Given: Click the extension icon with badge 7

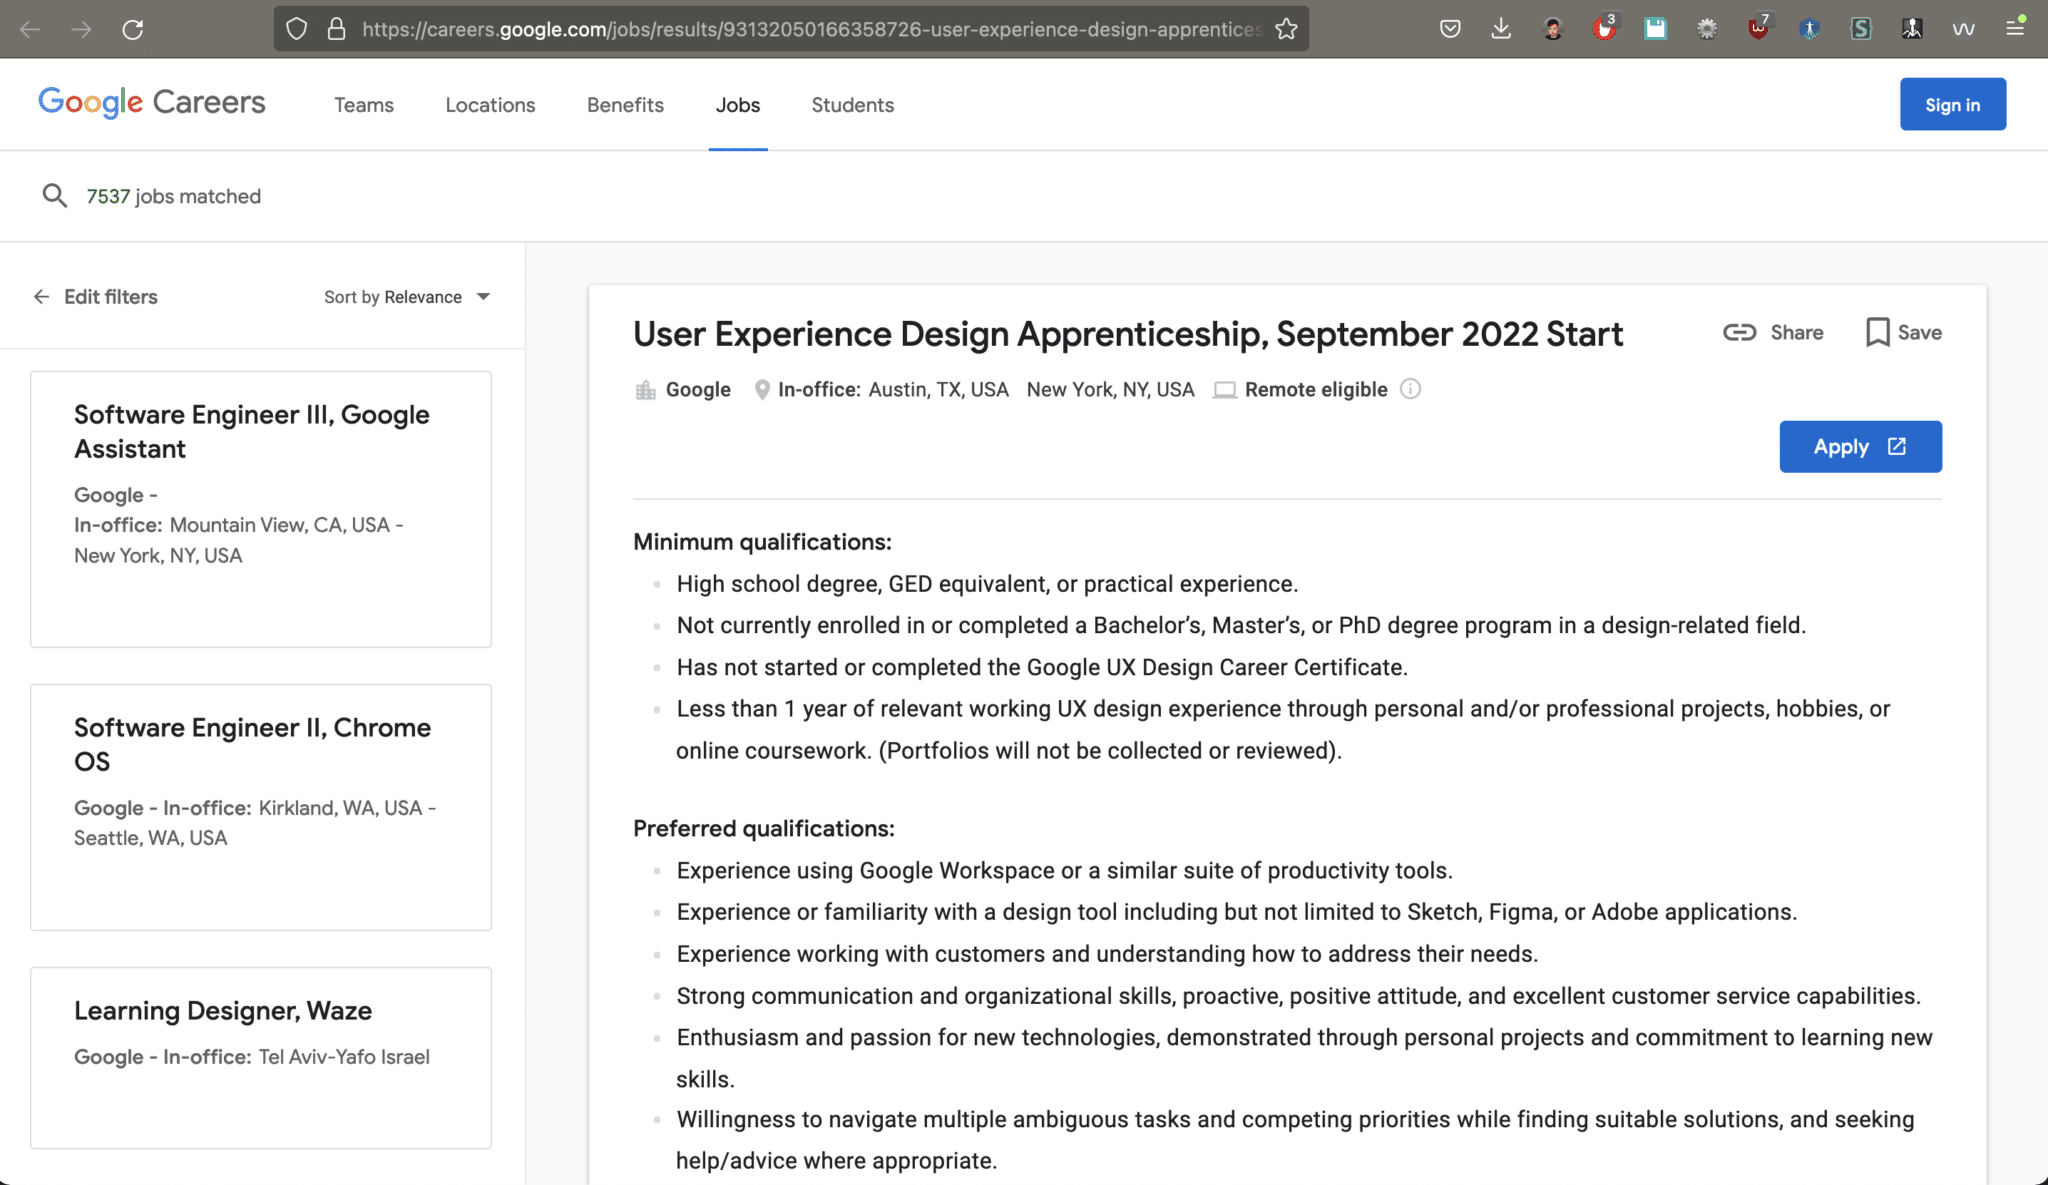Looking at the screenshot, I should point(1759,28).
